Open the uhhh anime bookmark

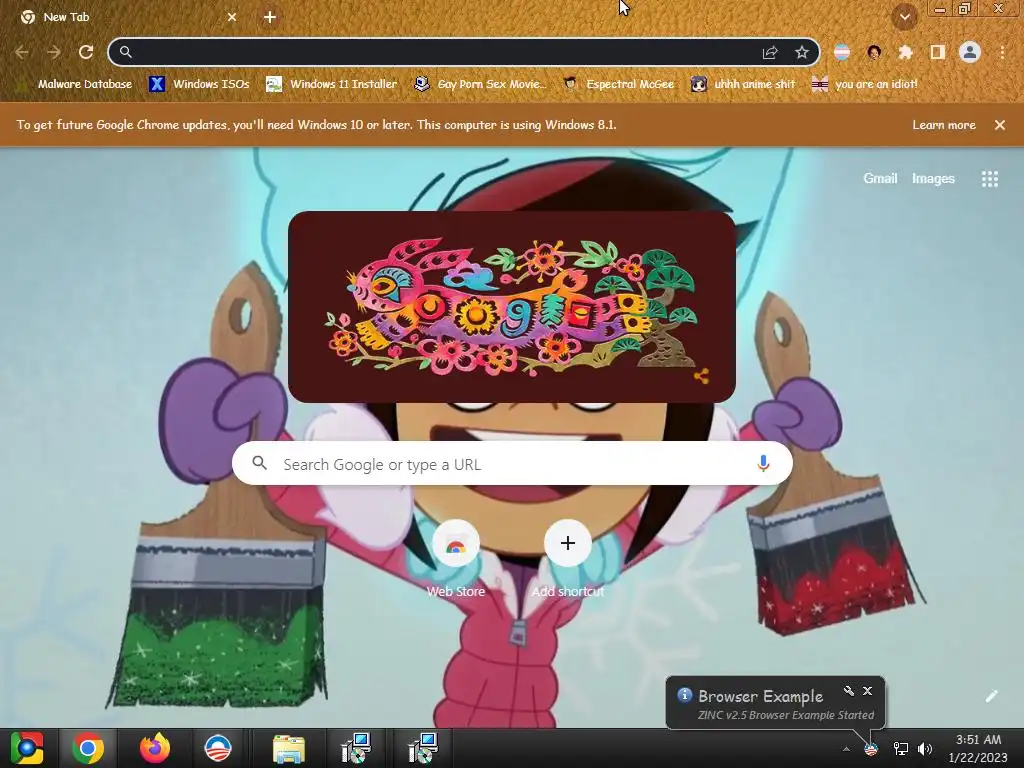click(743, 84)
